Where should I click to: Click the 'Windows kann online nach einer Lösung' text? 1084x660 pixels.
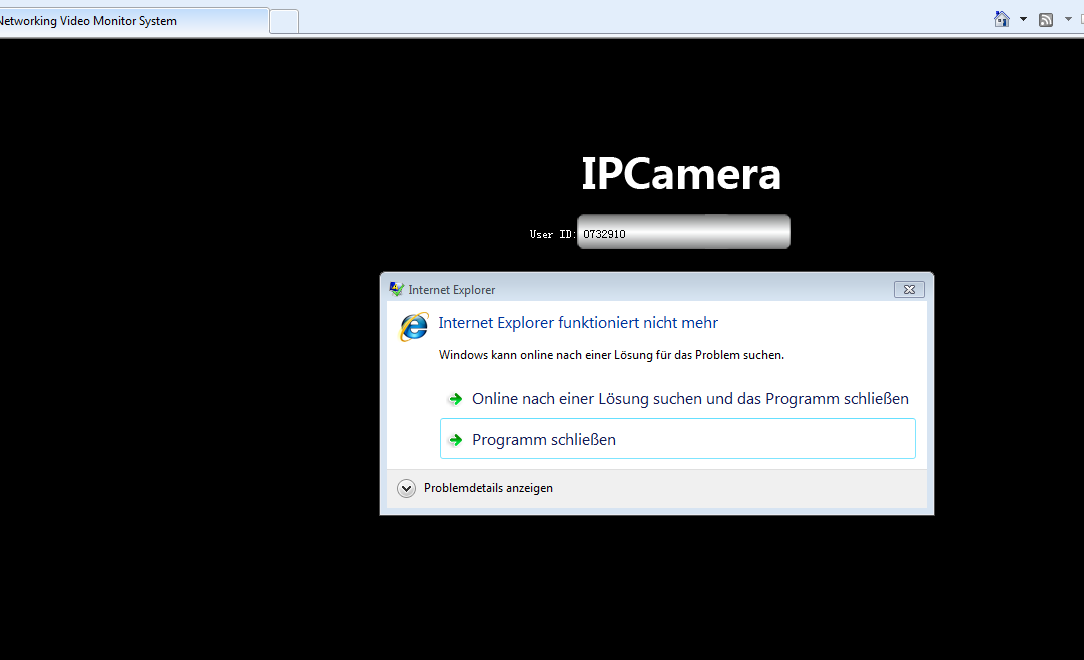click(x=611, y=355)
